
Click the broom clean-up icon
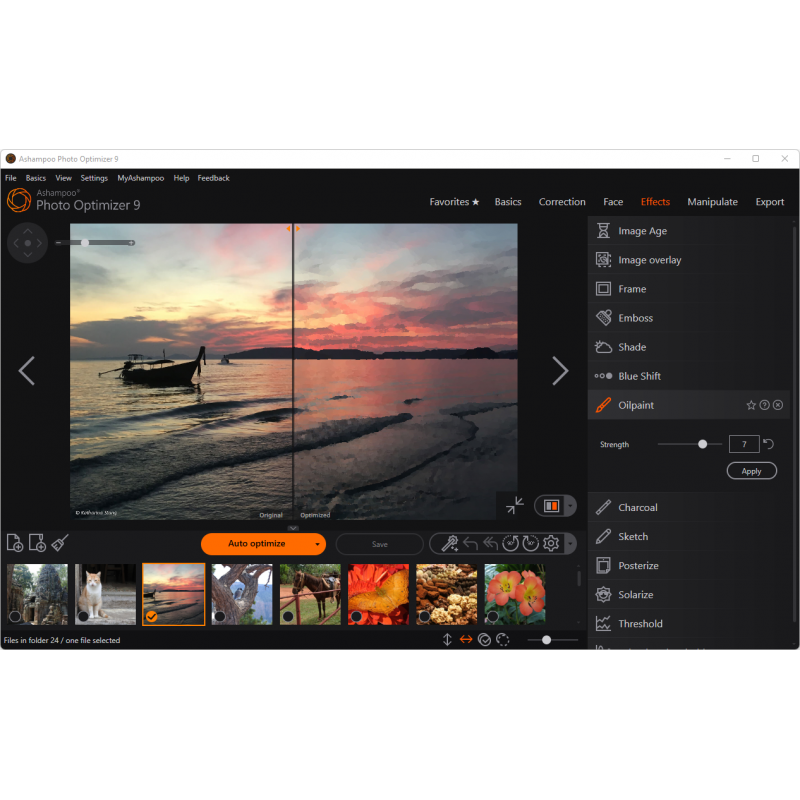[x=60, y=543]
